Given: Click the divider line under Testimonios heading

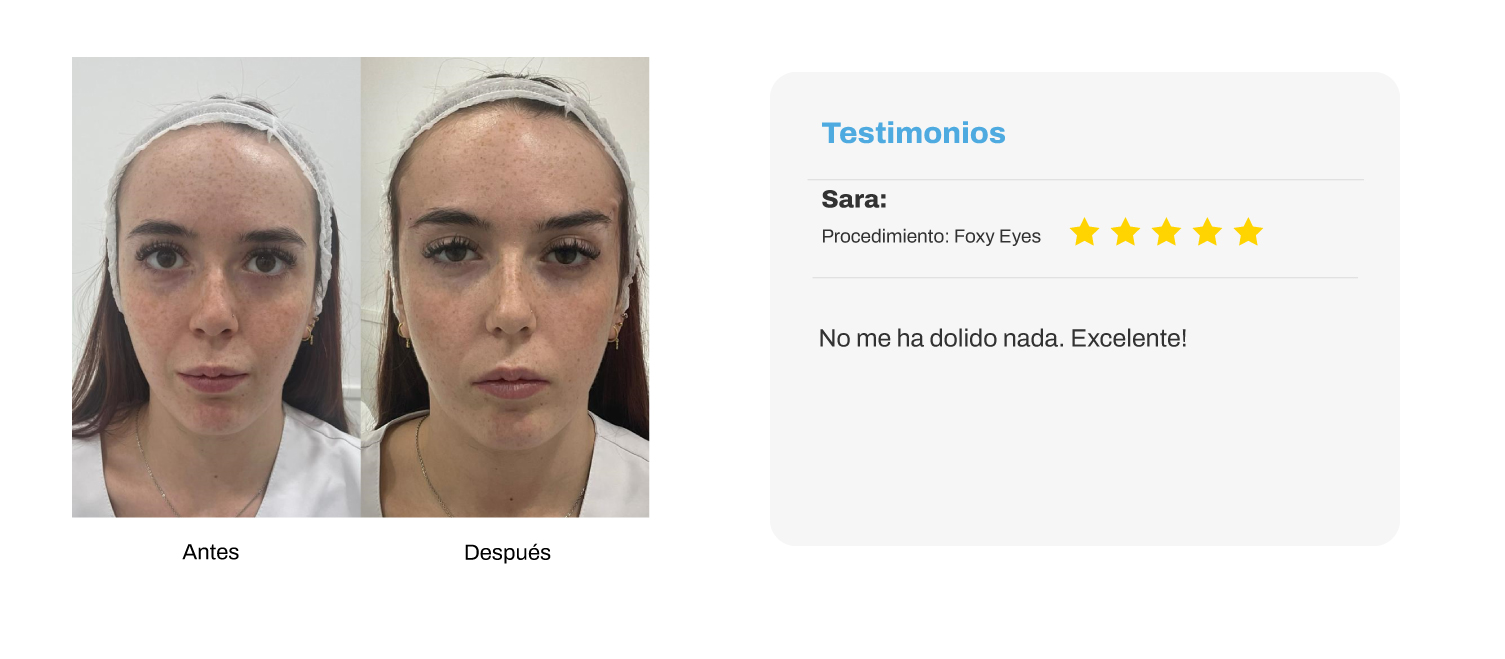Looking at the screenshot, I should (1086, 180).
